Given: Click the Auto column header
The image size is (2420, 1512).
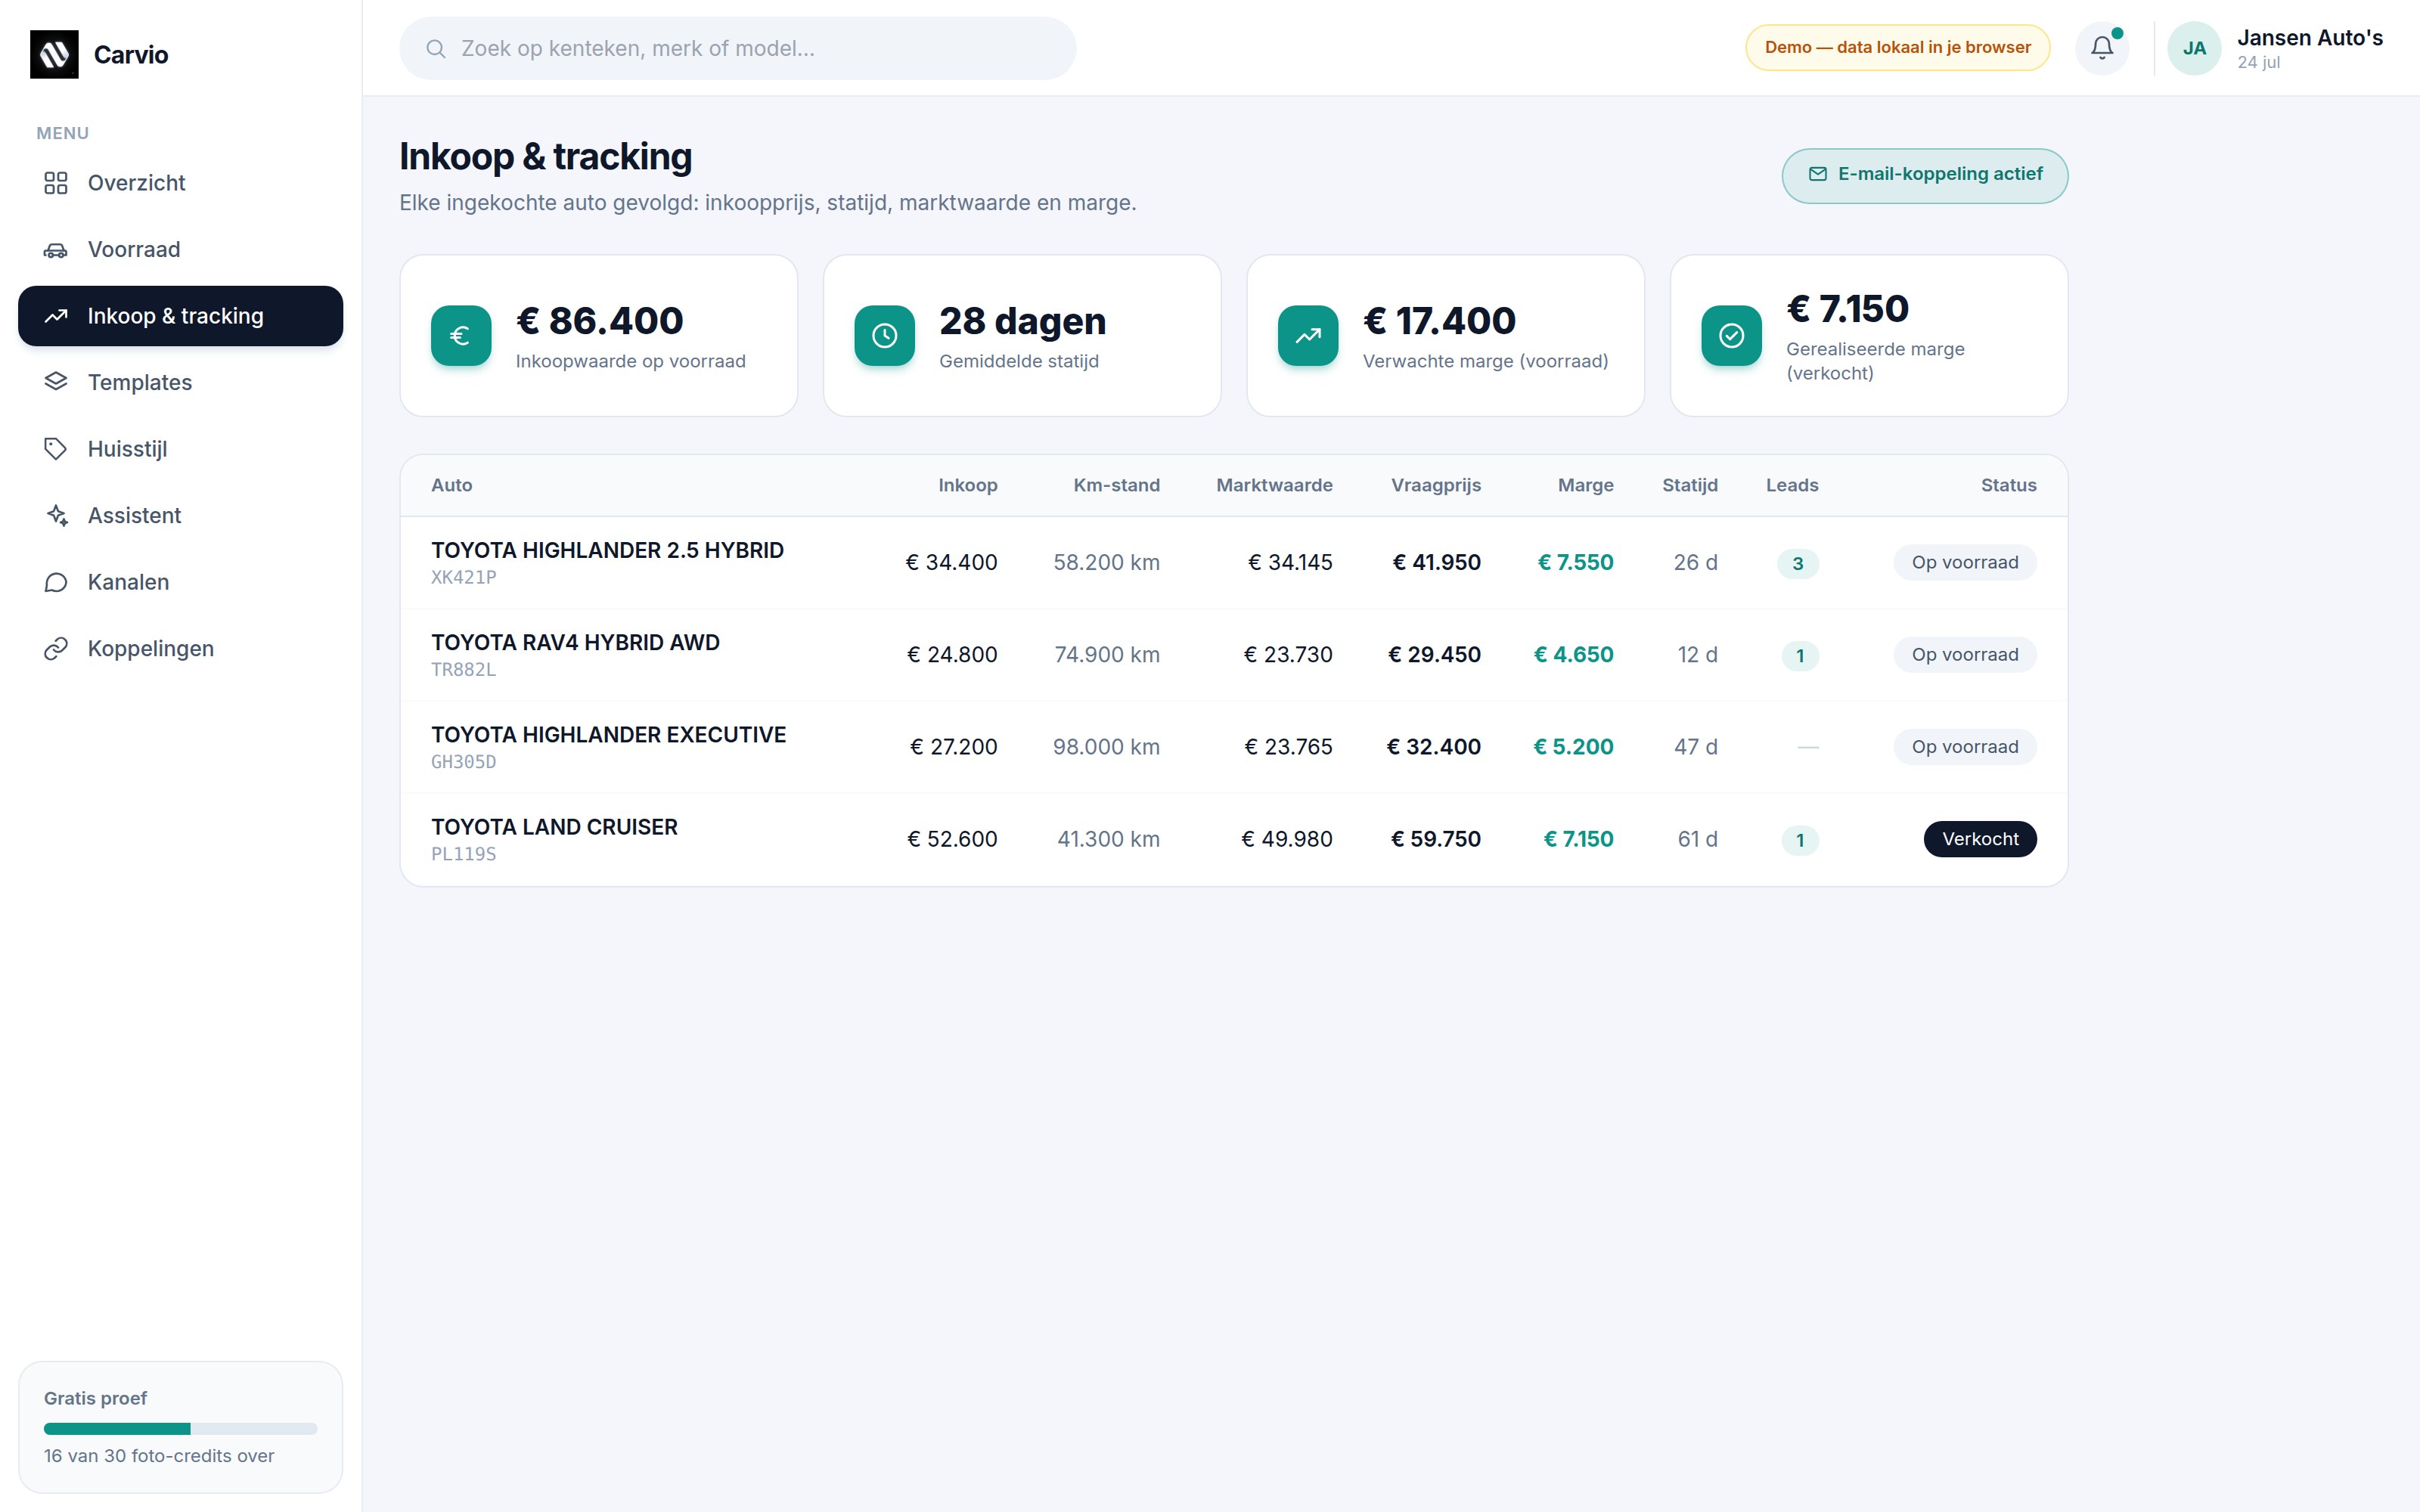Looking at the screenshot, I should [452, 485].
